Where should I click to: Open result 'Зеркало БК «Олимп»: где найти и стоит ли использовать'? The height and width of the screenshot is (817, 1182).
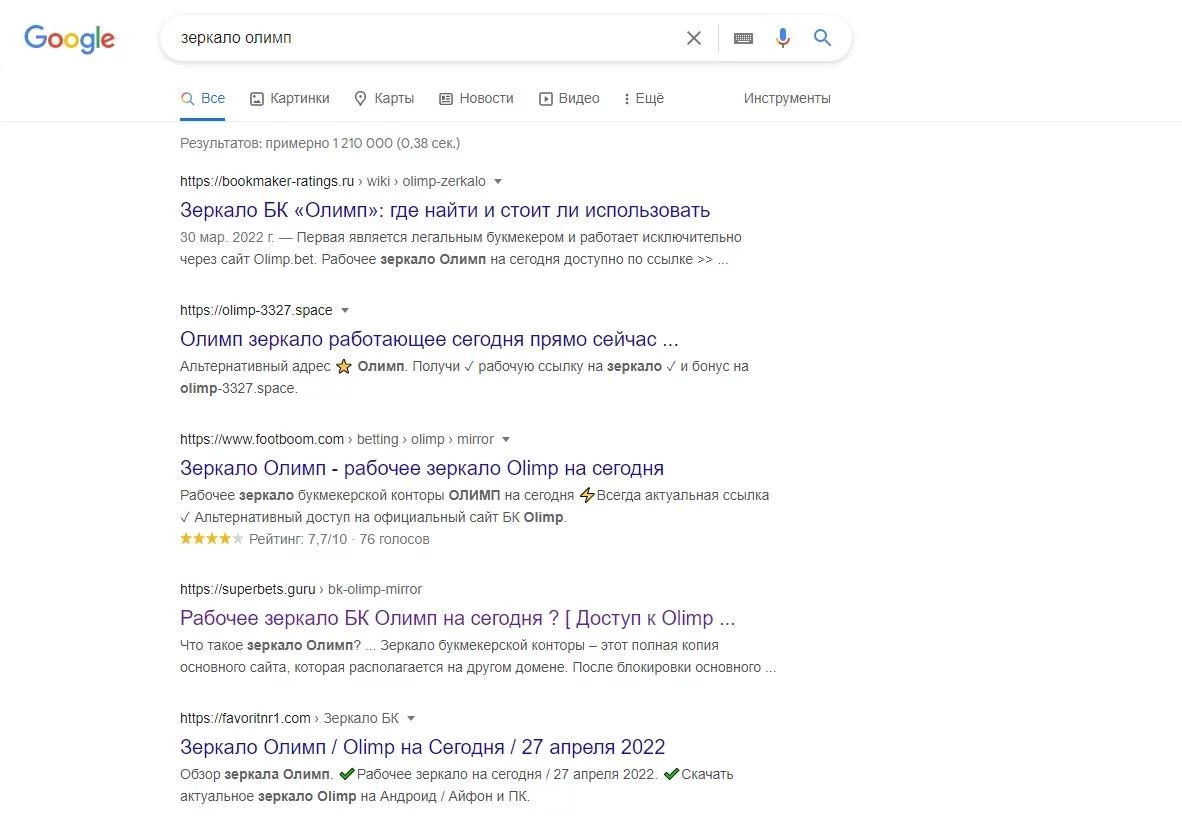click(445, 210)
